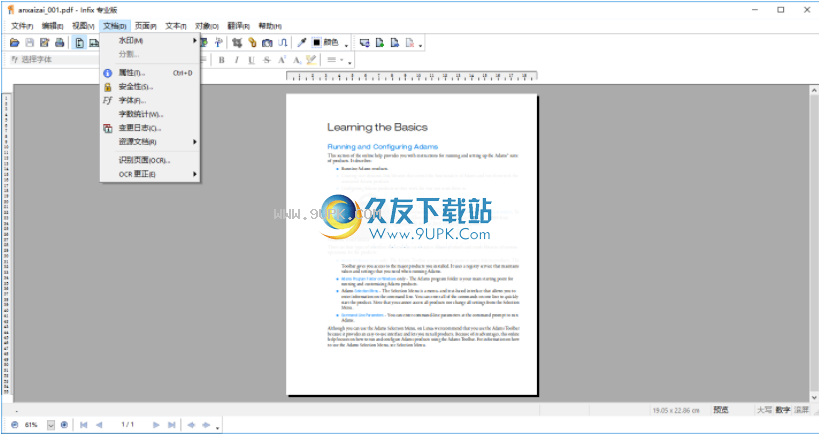819x434 pixels.
Task: Click the Save disk icon
Action: coord(30,43)
